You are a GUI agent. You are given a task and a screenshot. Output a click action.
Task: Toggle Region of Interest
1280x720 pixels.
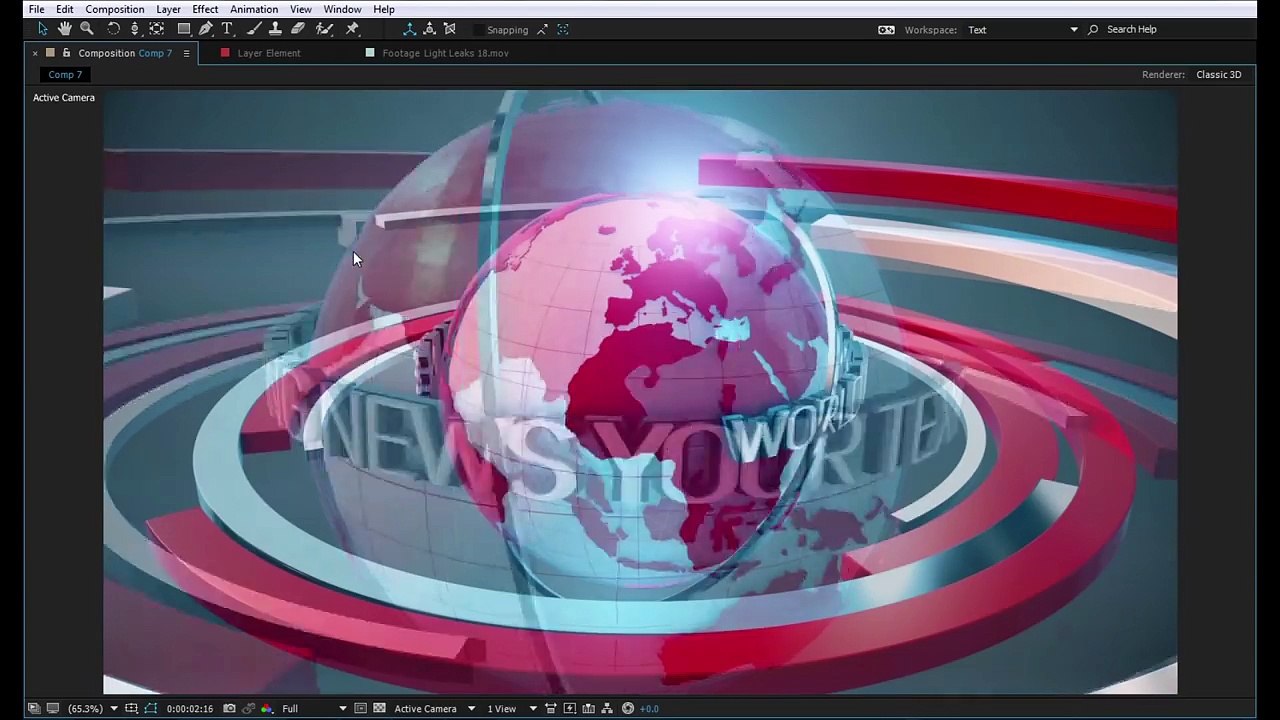360,709
